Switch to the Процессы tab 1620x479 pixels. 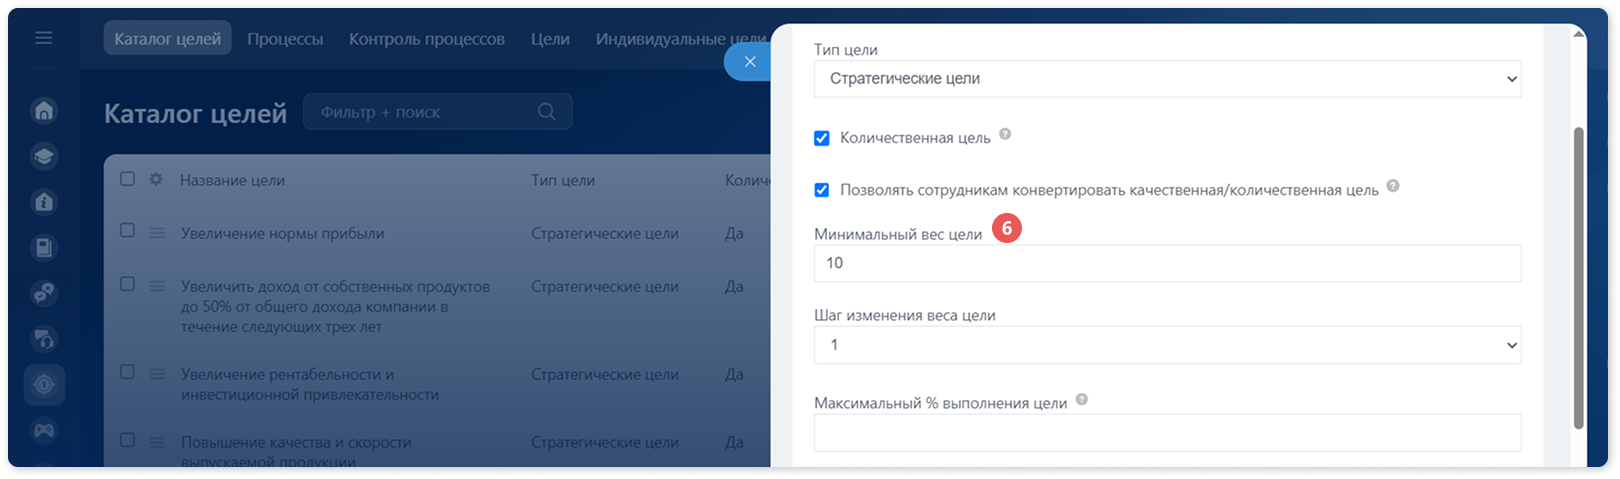(x=285, y=39)
